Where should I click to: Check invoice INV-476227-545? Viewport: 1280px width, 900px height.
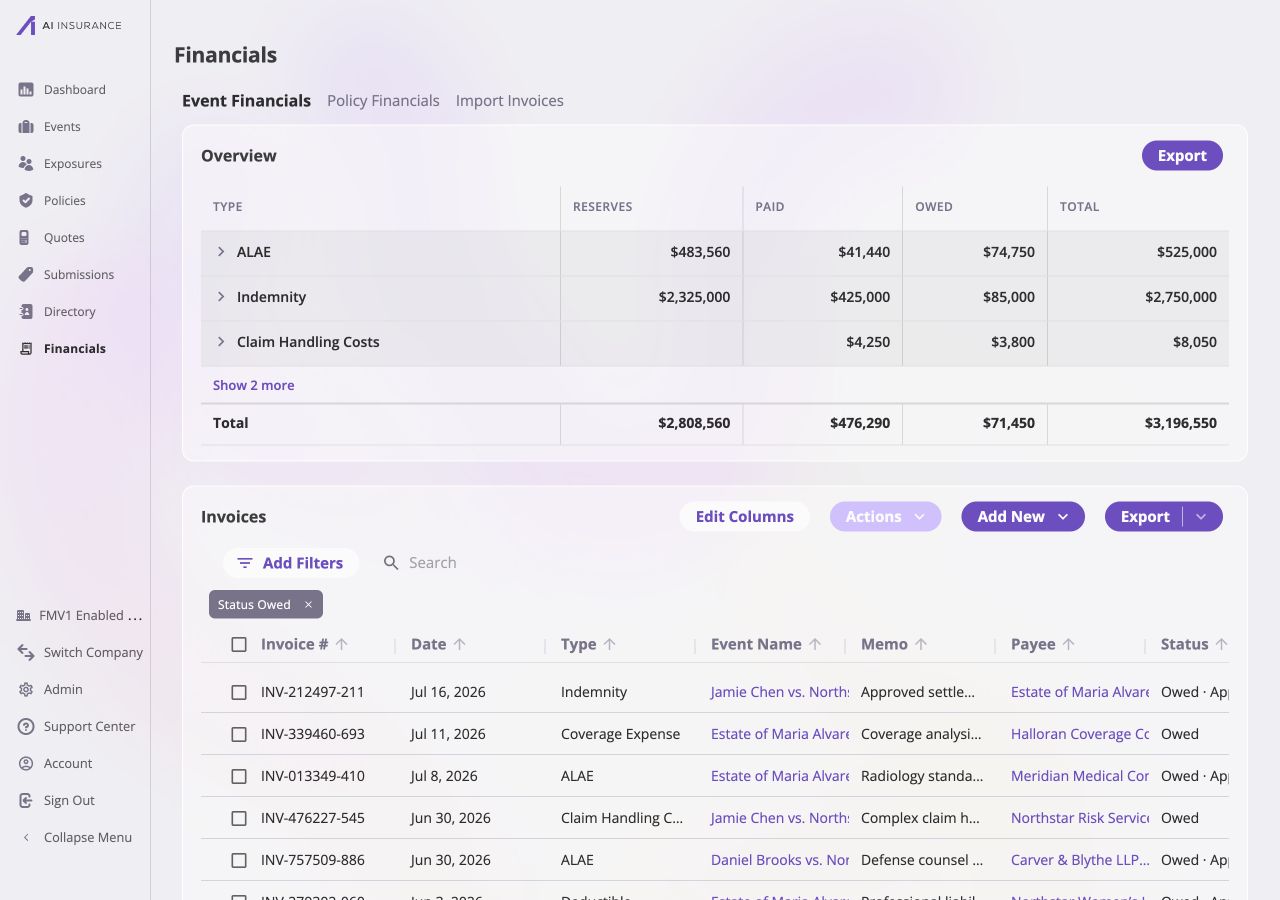[x=239, y=818]
